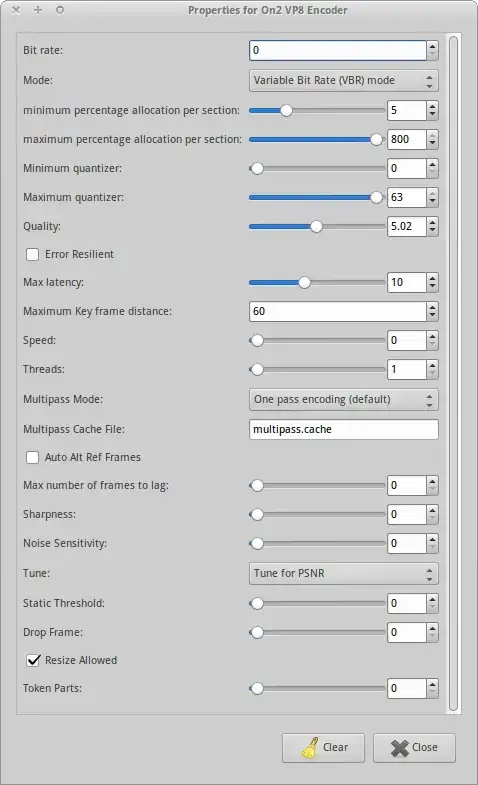The image size is (478, 785).
Task: Click the Maximum Key frame distance field
Action: (x=337, y=311)
